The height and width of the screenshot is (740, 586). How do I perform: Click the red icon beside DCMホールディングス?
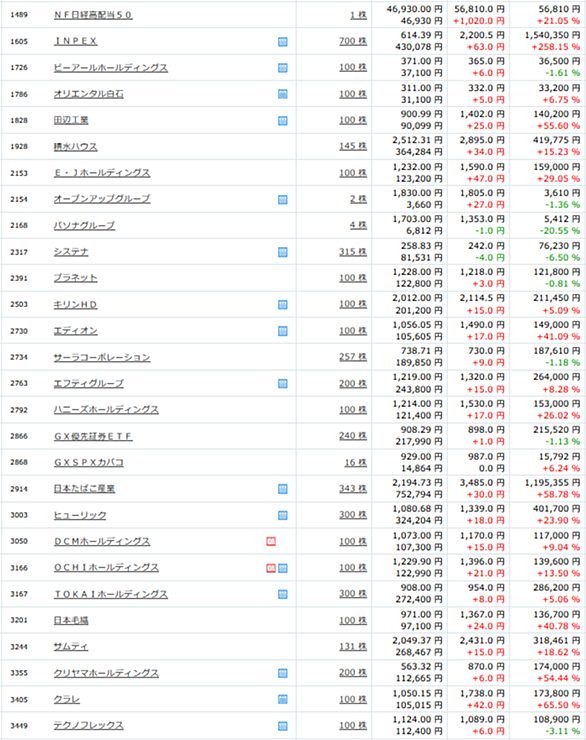271,541
